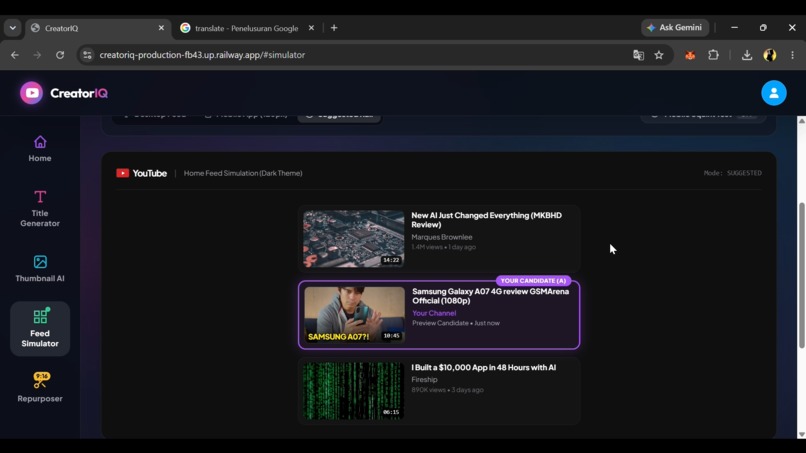Open a new browser tab
Screen dimensions: 806x453
pos(334,28)
